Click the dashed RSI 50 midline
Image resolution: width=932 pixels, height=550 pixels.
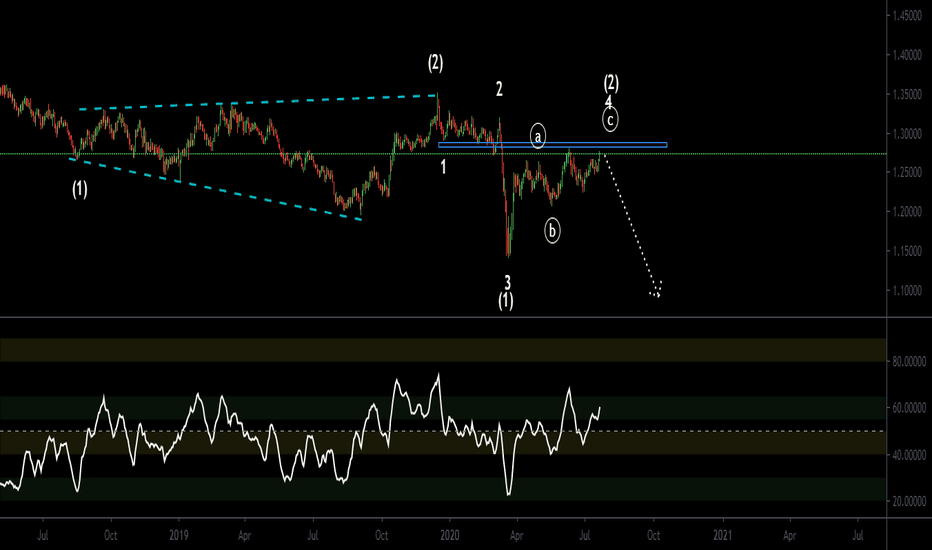tap(443, 431)
